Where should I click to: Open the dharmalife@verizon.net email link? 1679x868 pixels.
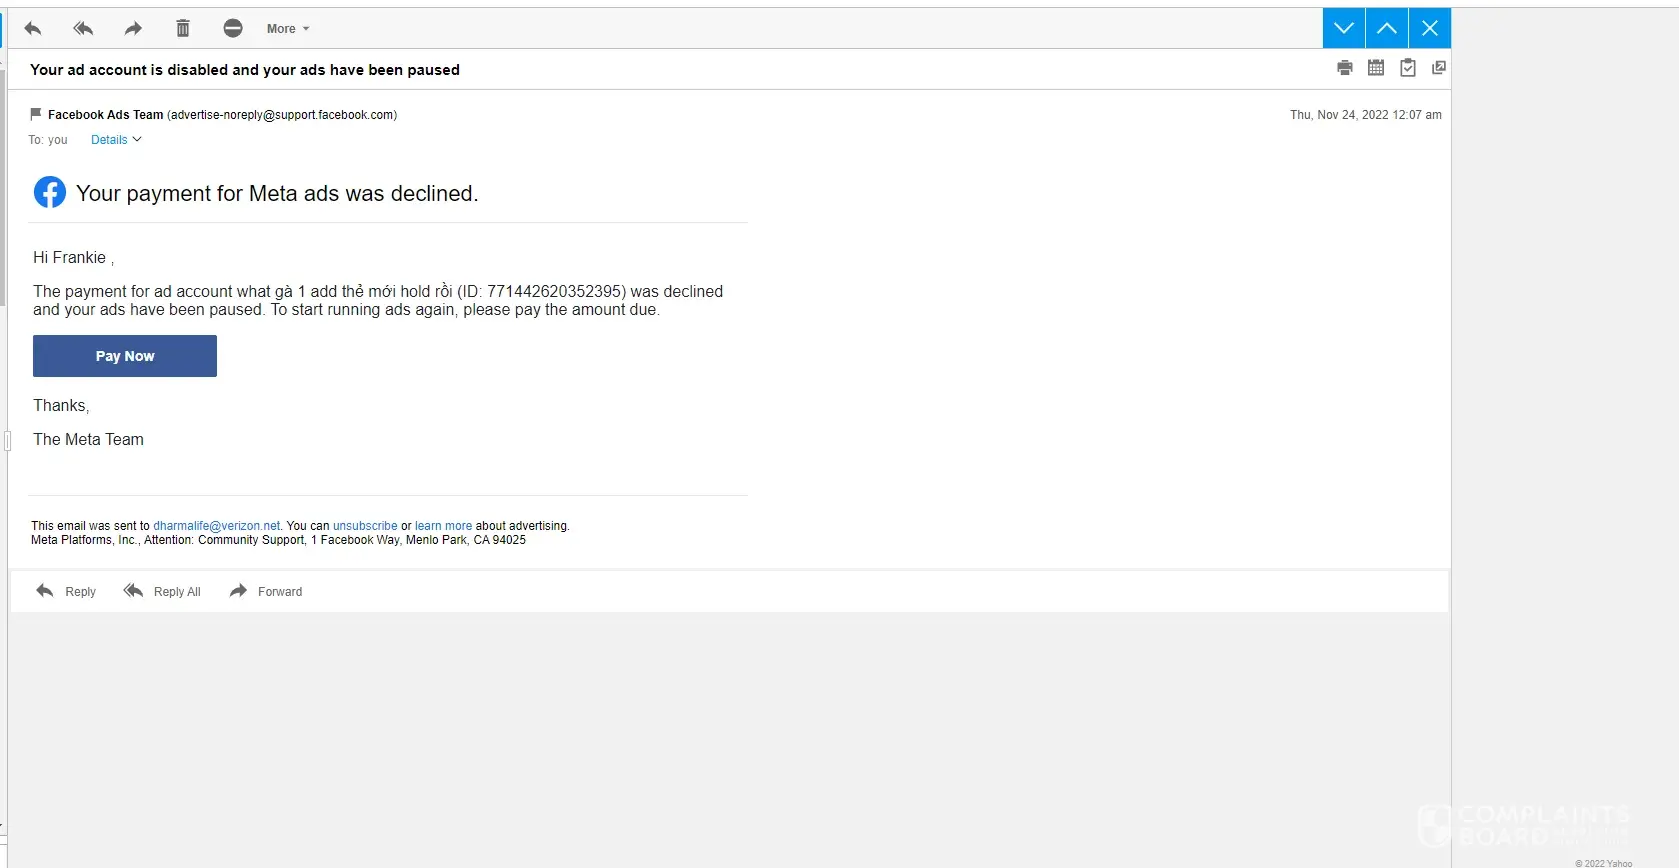tap(217, 526)
